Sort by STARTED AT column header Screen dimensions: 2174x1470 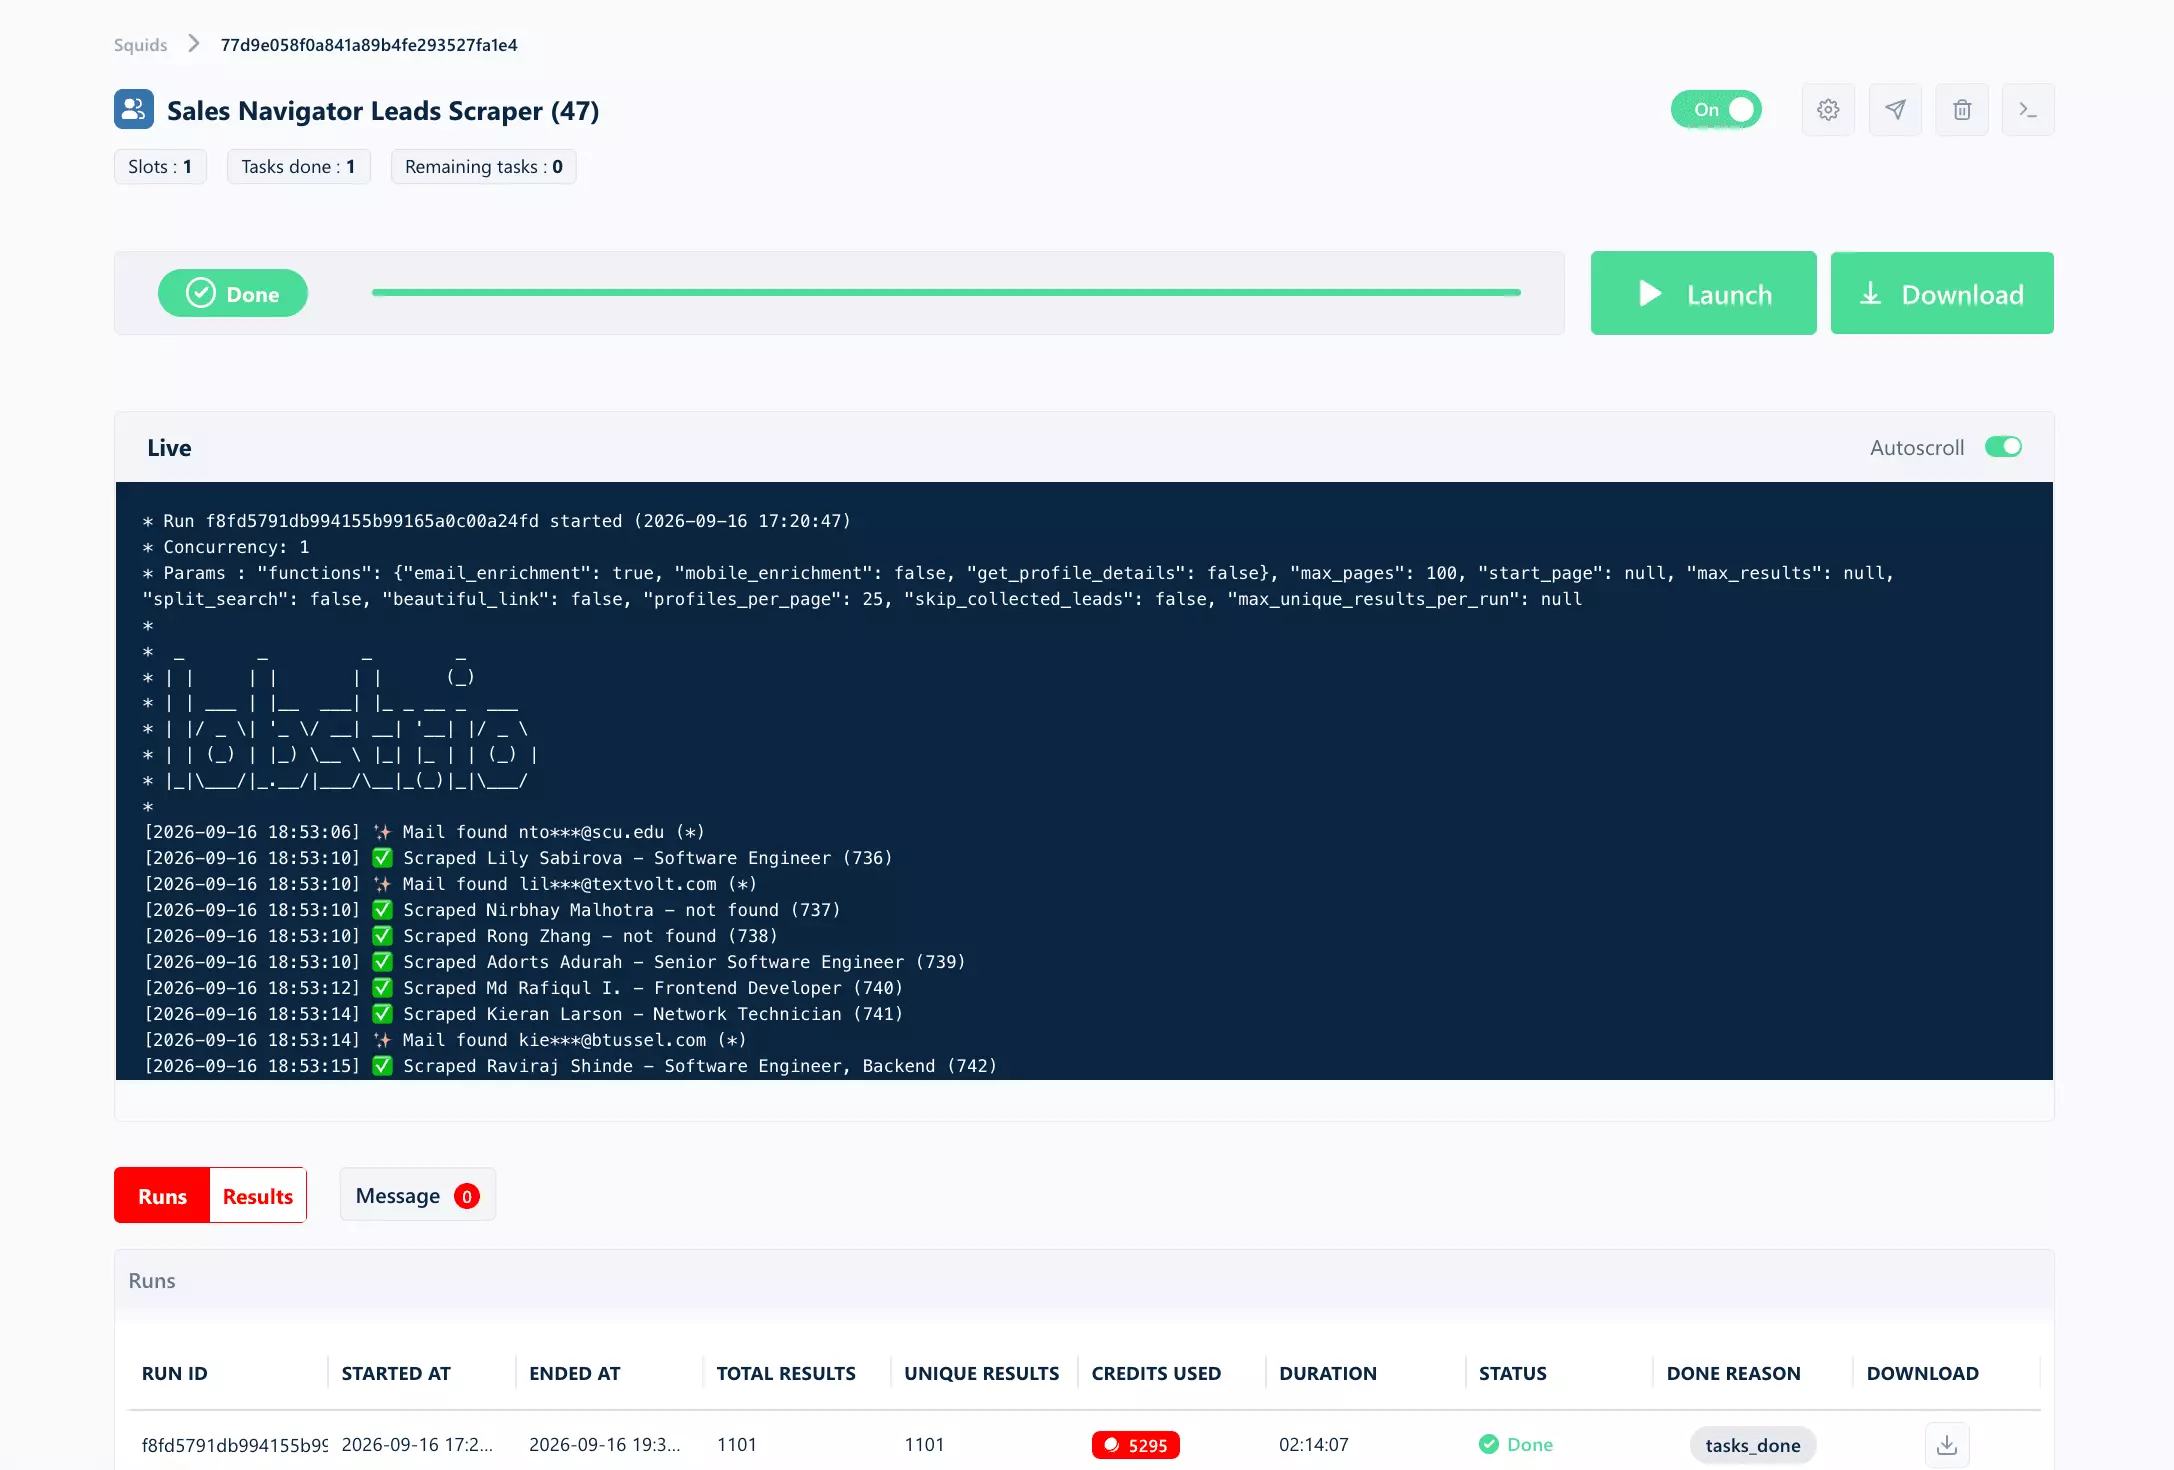(396, 1374)
